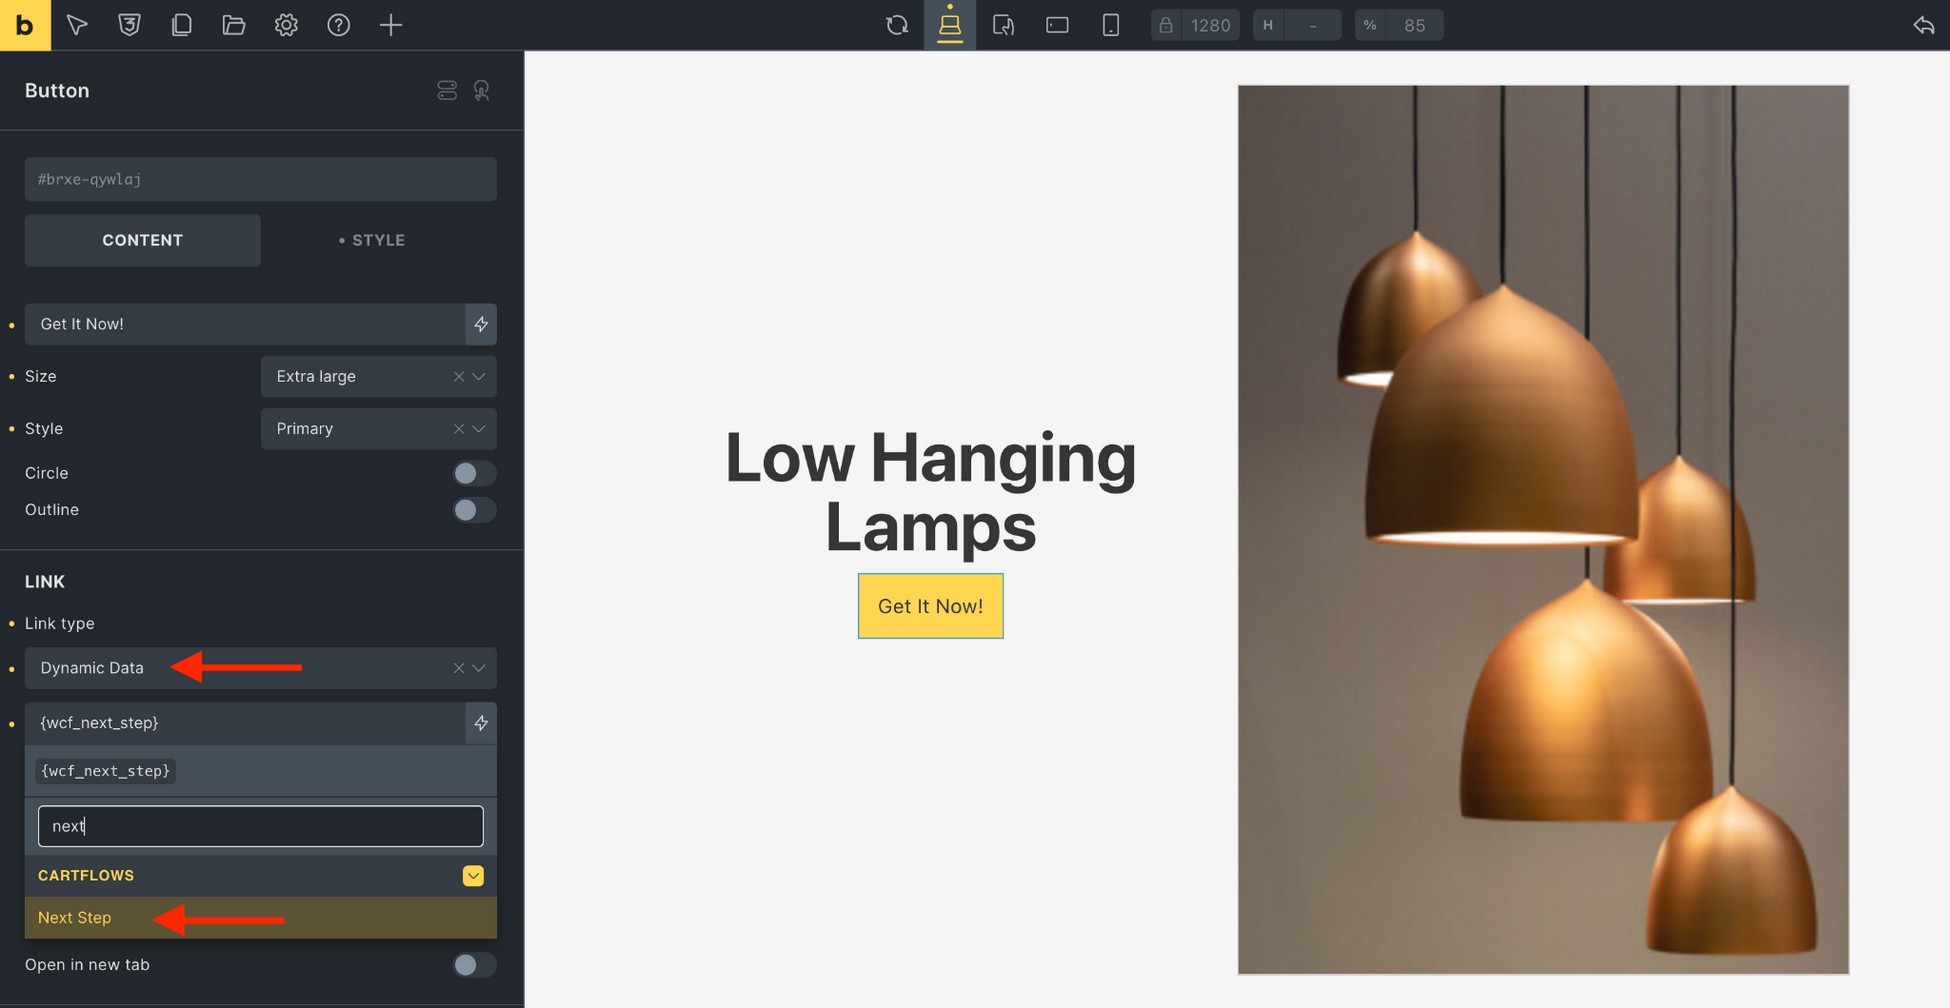1950x1008 pixels.
Task: Clear the Primary style selection
Action: (458, 428)
